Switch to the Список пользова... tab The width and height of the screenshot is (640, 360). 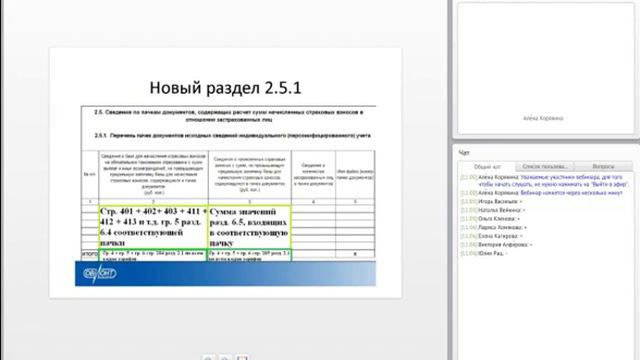pos(544,167)
